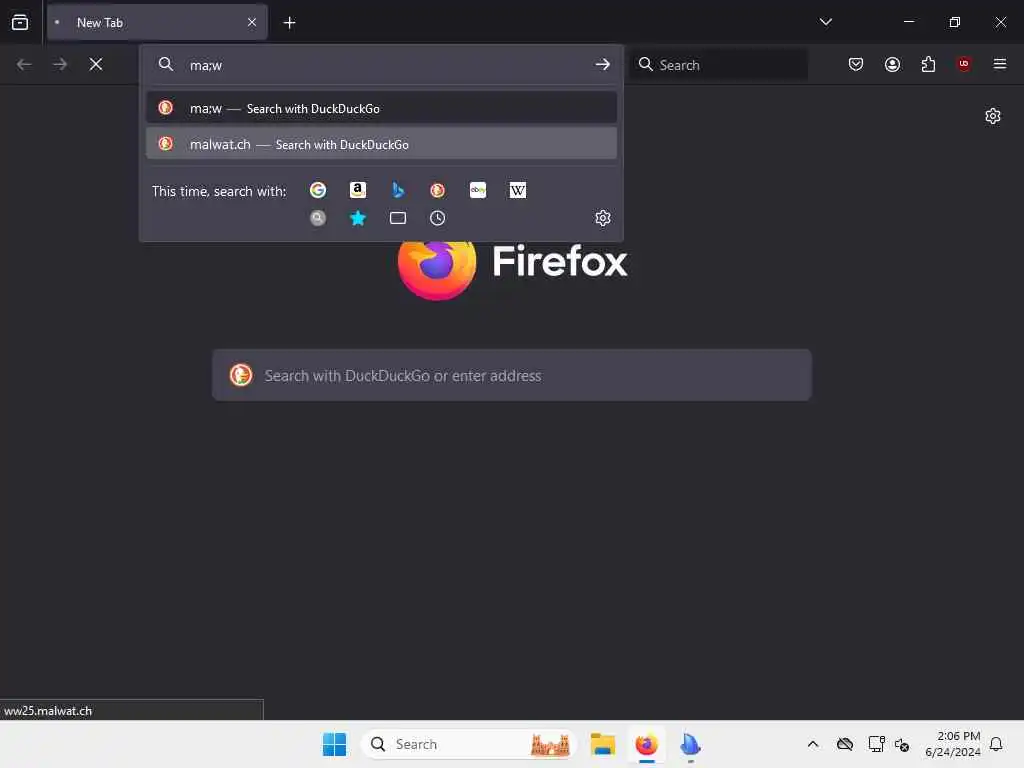1024x768 pixels.
Task: Search this time with eBay
Action: pos(478,190)
